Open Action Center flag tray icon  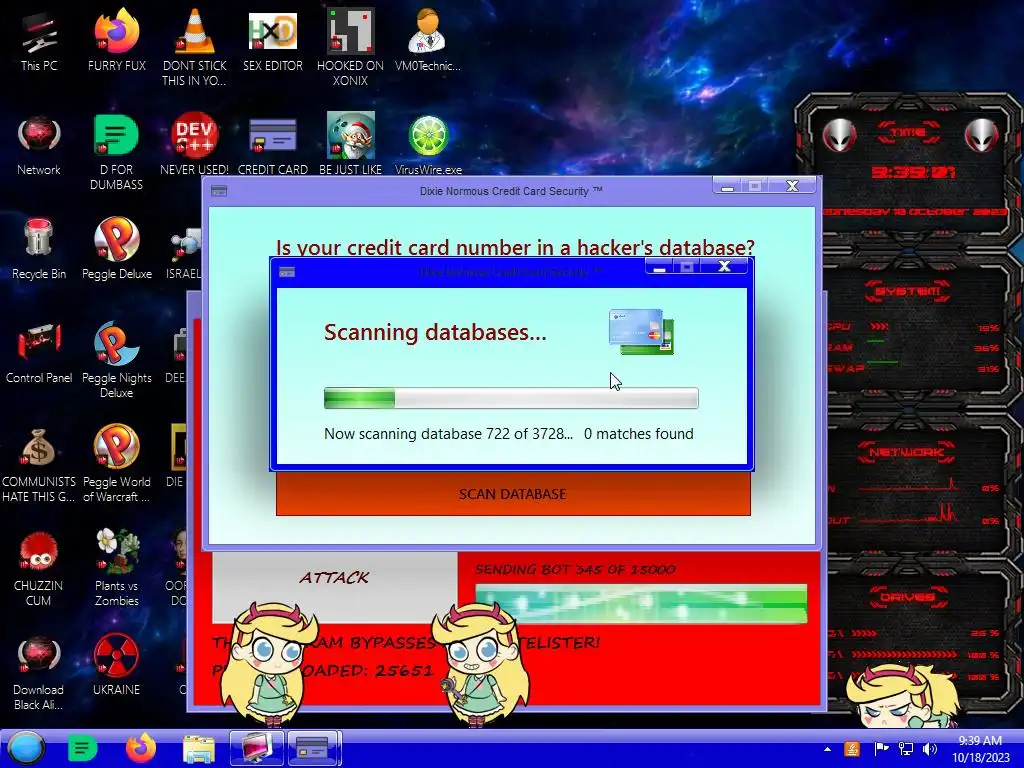click(881, 749)
